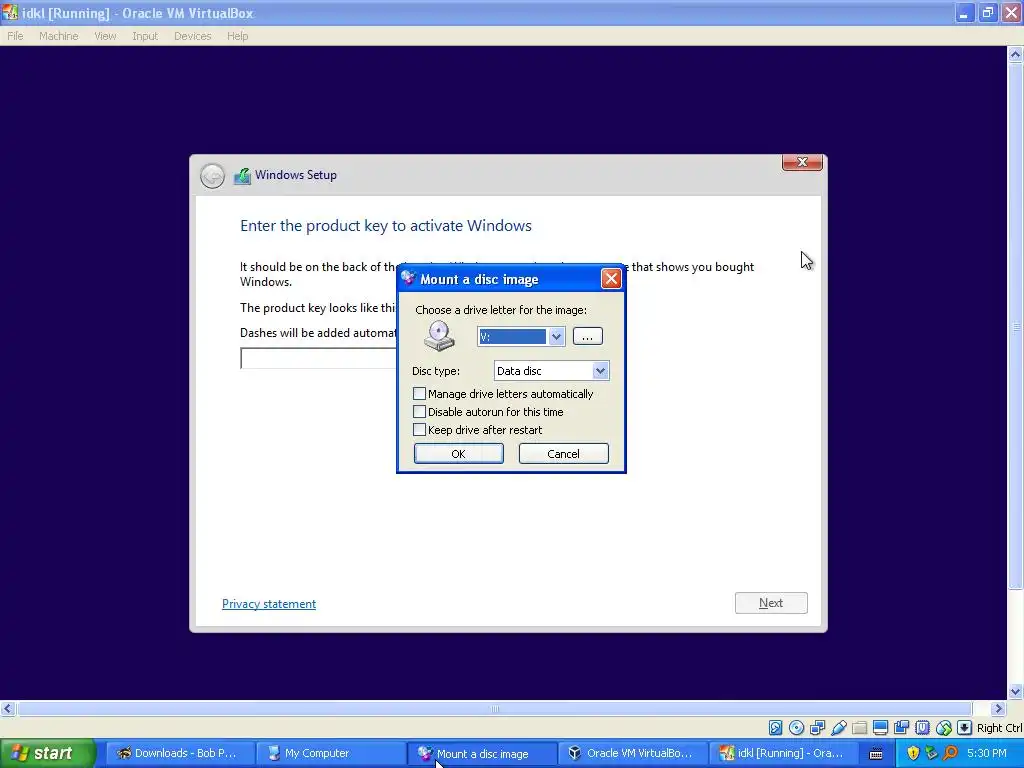Click horizontal scrollbar left arrow
This screenshot has width=1024, height=768.
8,709
